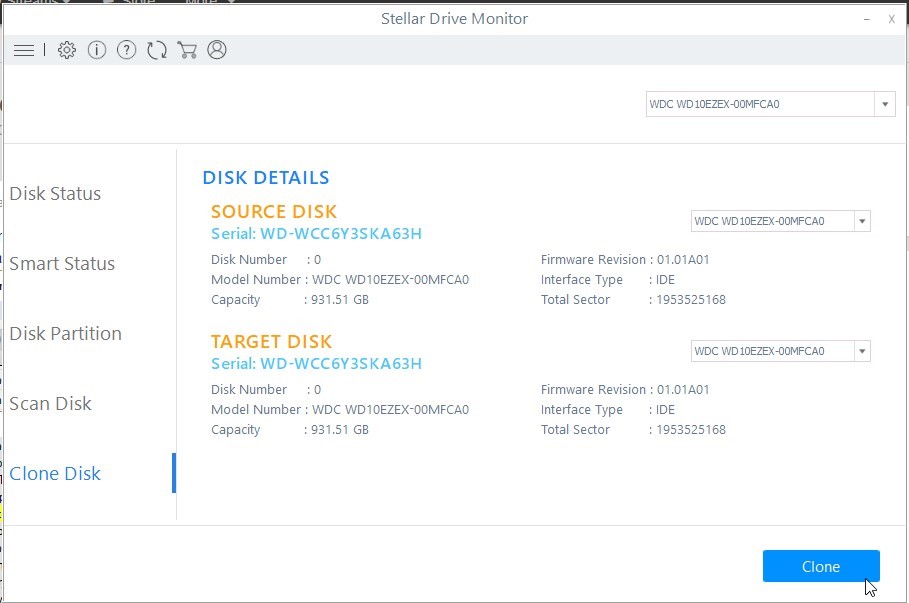Open the Disk Partition tab
Viewport: 909px width, 603px height.
(x=66, y=333)
